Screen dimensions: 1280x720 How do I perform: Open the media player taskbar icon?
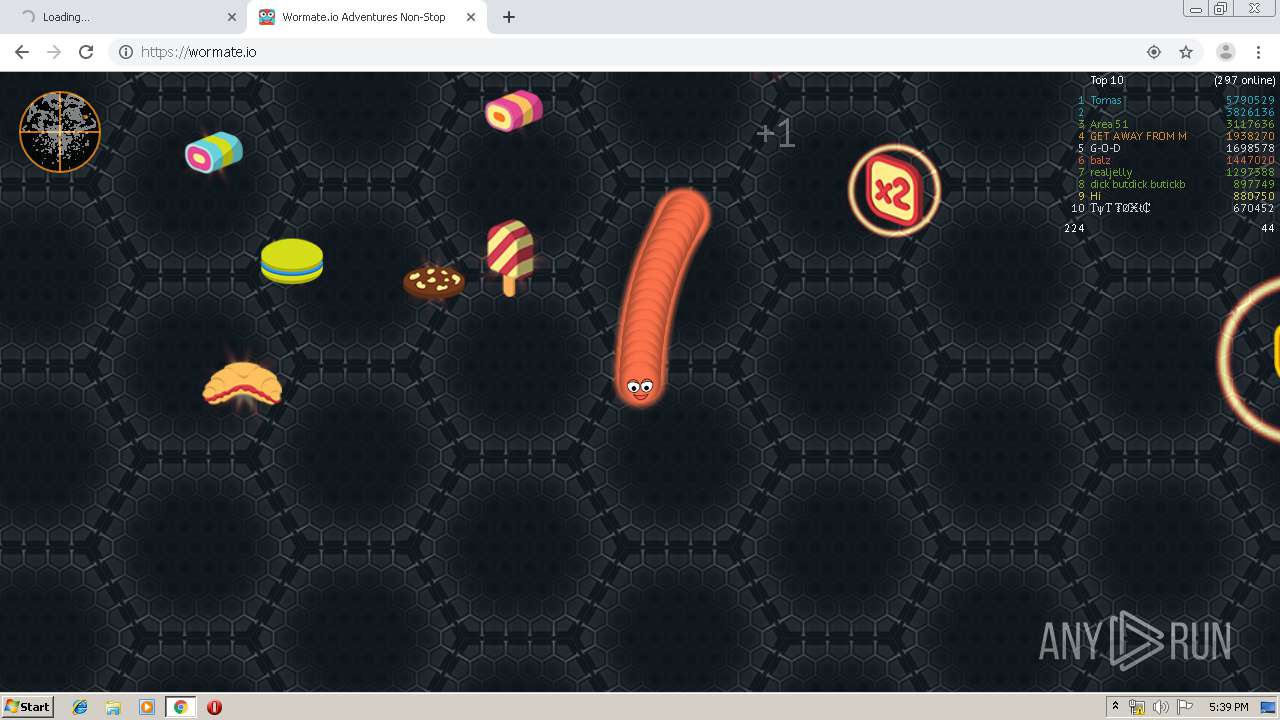(147, 707)
